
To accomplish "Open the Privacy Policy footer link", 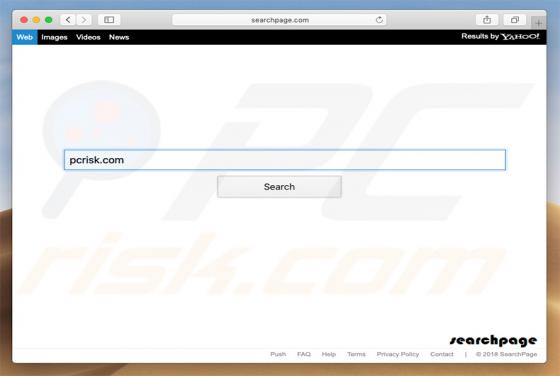I will 398,354.
